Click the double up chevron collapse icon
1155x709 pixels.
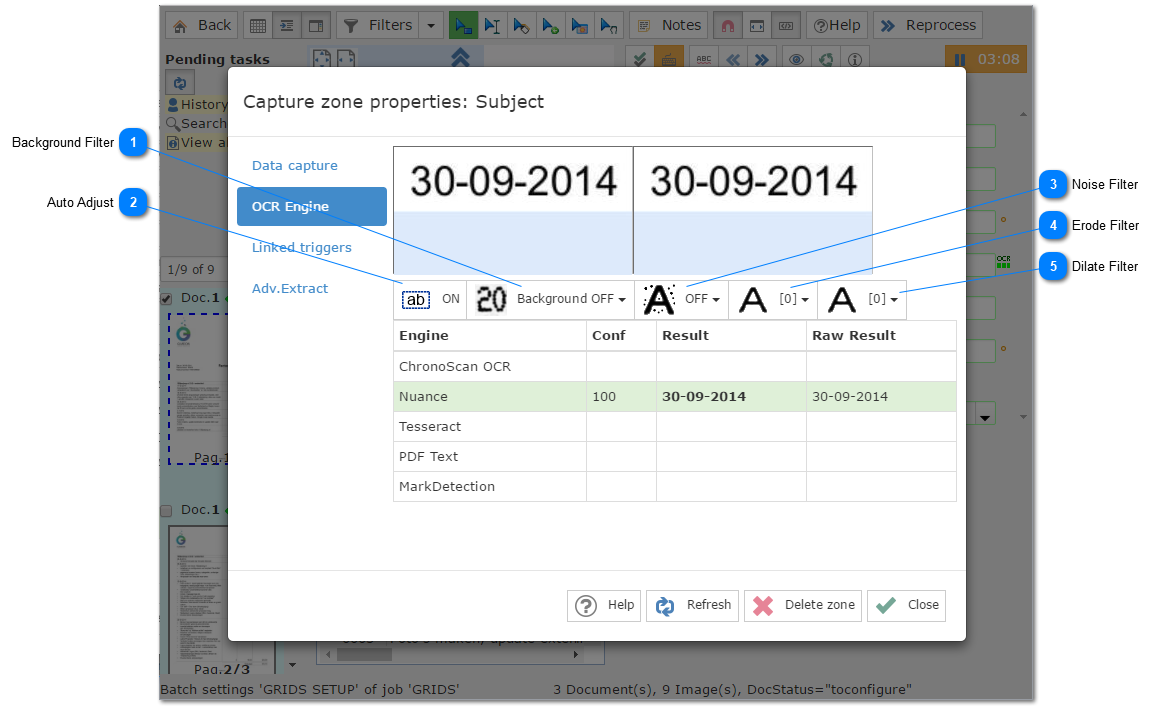[x=460, y=57]
